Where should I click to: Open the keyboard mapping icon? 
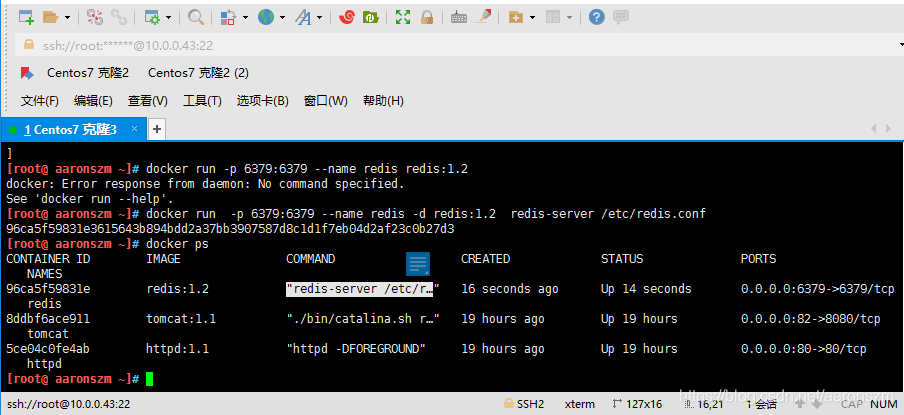459,18
